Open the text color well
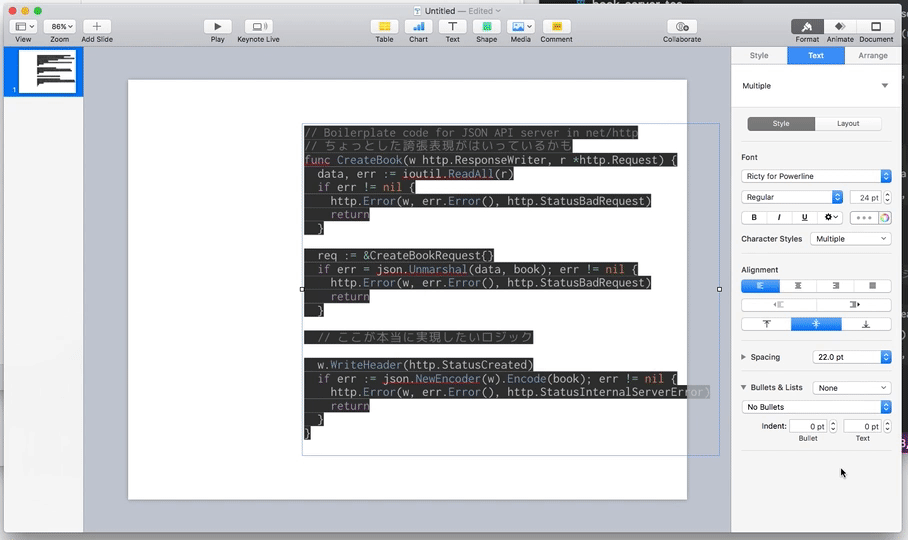 [x=864, y=218]
